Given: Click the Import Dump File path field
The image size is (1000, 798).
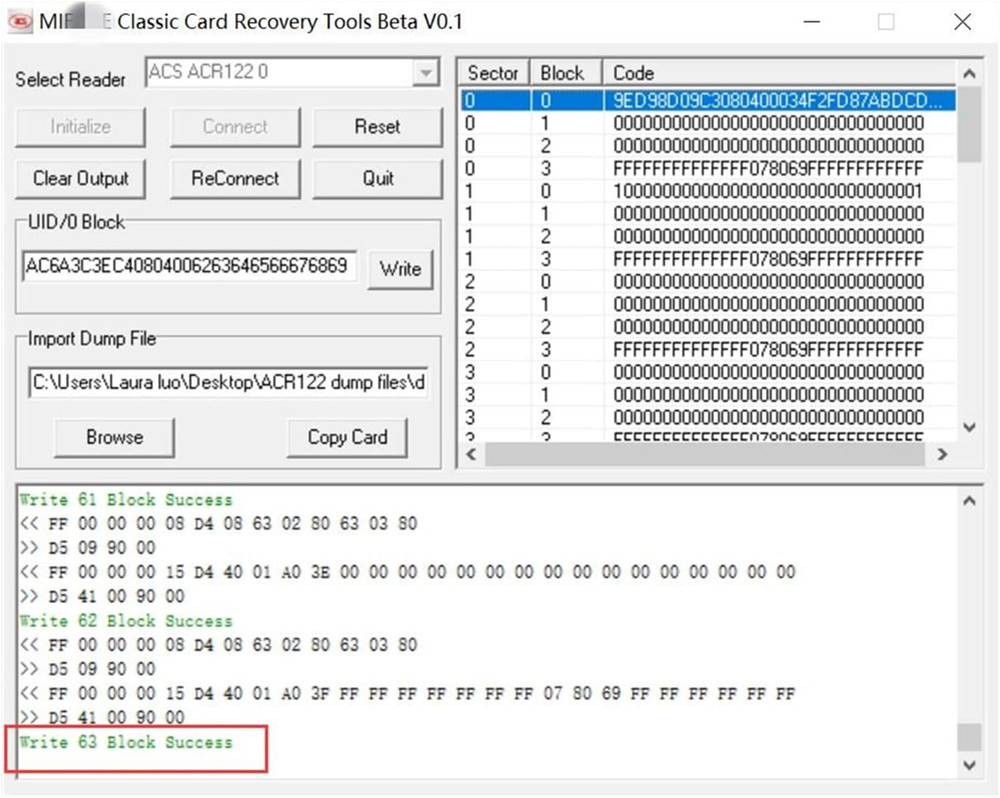Looking at the screenshot, I should coord(229,383).
